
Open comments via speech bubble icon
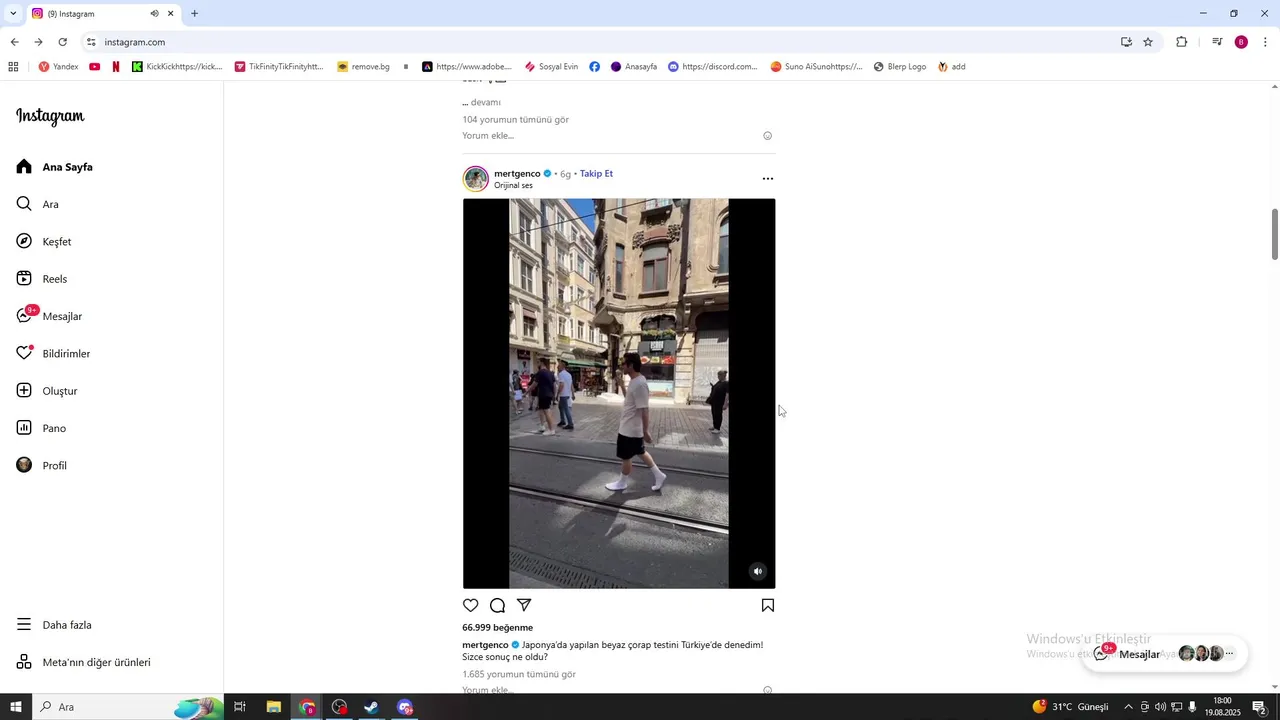coord(497,605)
